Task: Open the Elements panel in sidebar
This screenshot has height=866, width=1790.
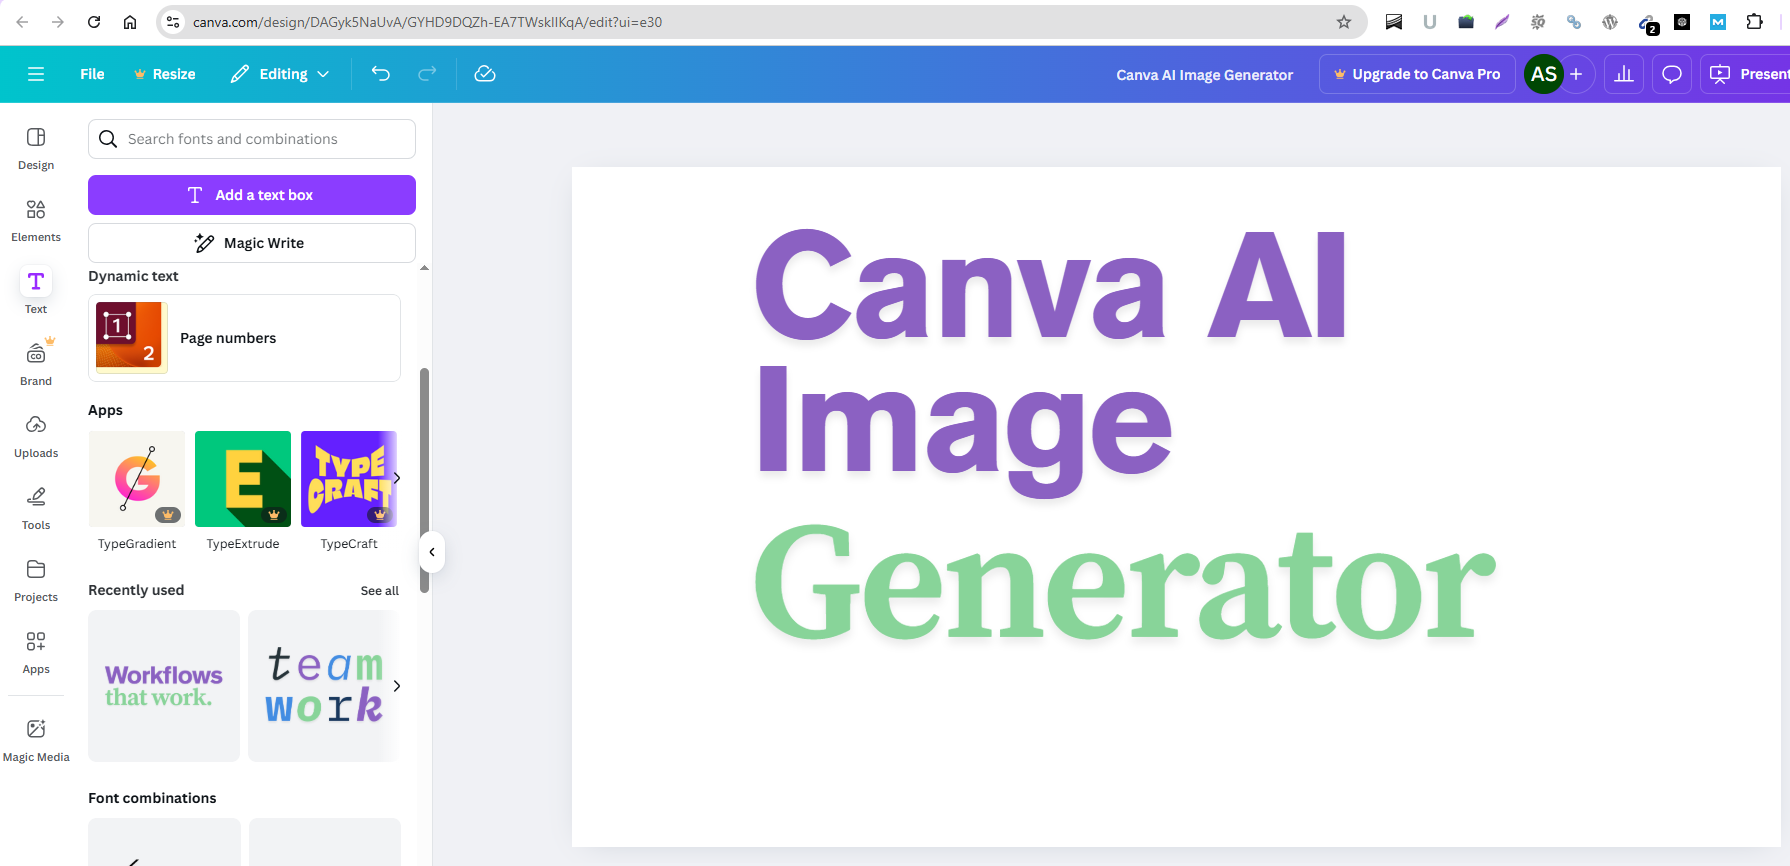Action: 36,220
